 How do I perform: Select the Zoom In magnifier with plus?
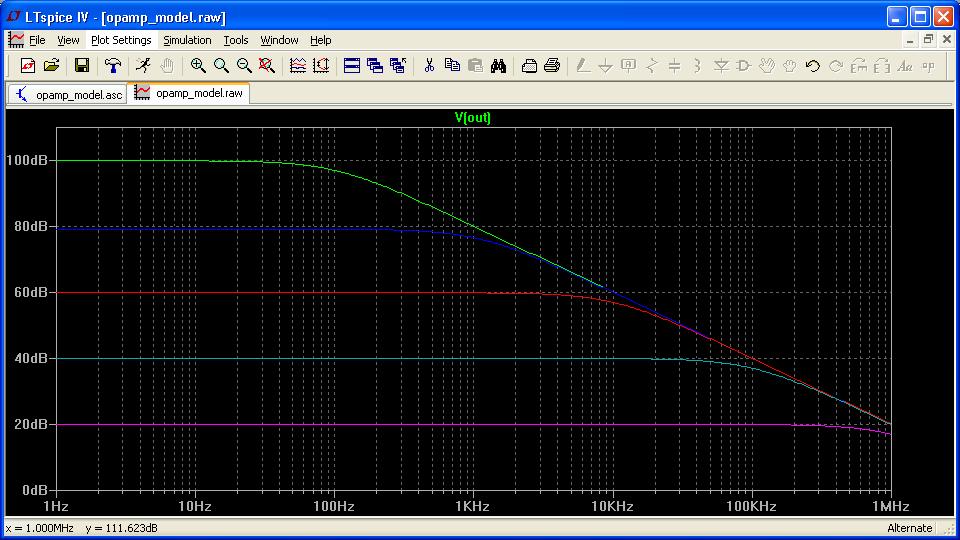pyautogui.click(x=198, y=66)
